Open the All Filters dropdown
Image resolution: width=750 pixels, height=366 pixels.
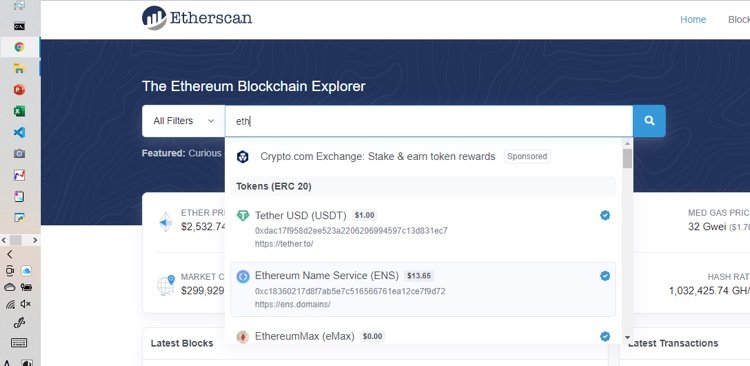pos(183,121)
